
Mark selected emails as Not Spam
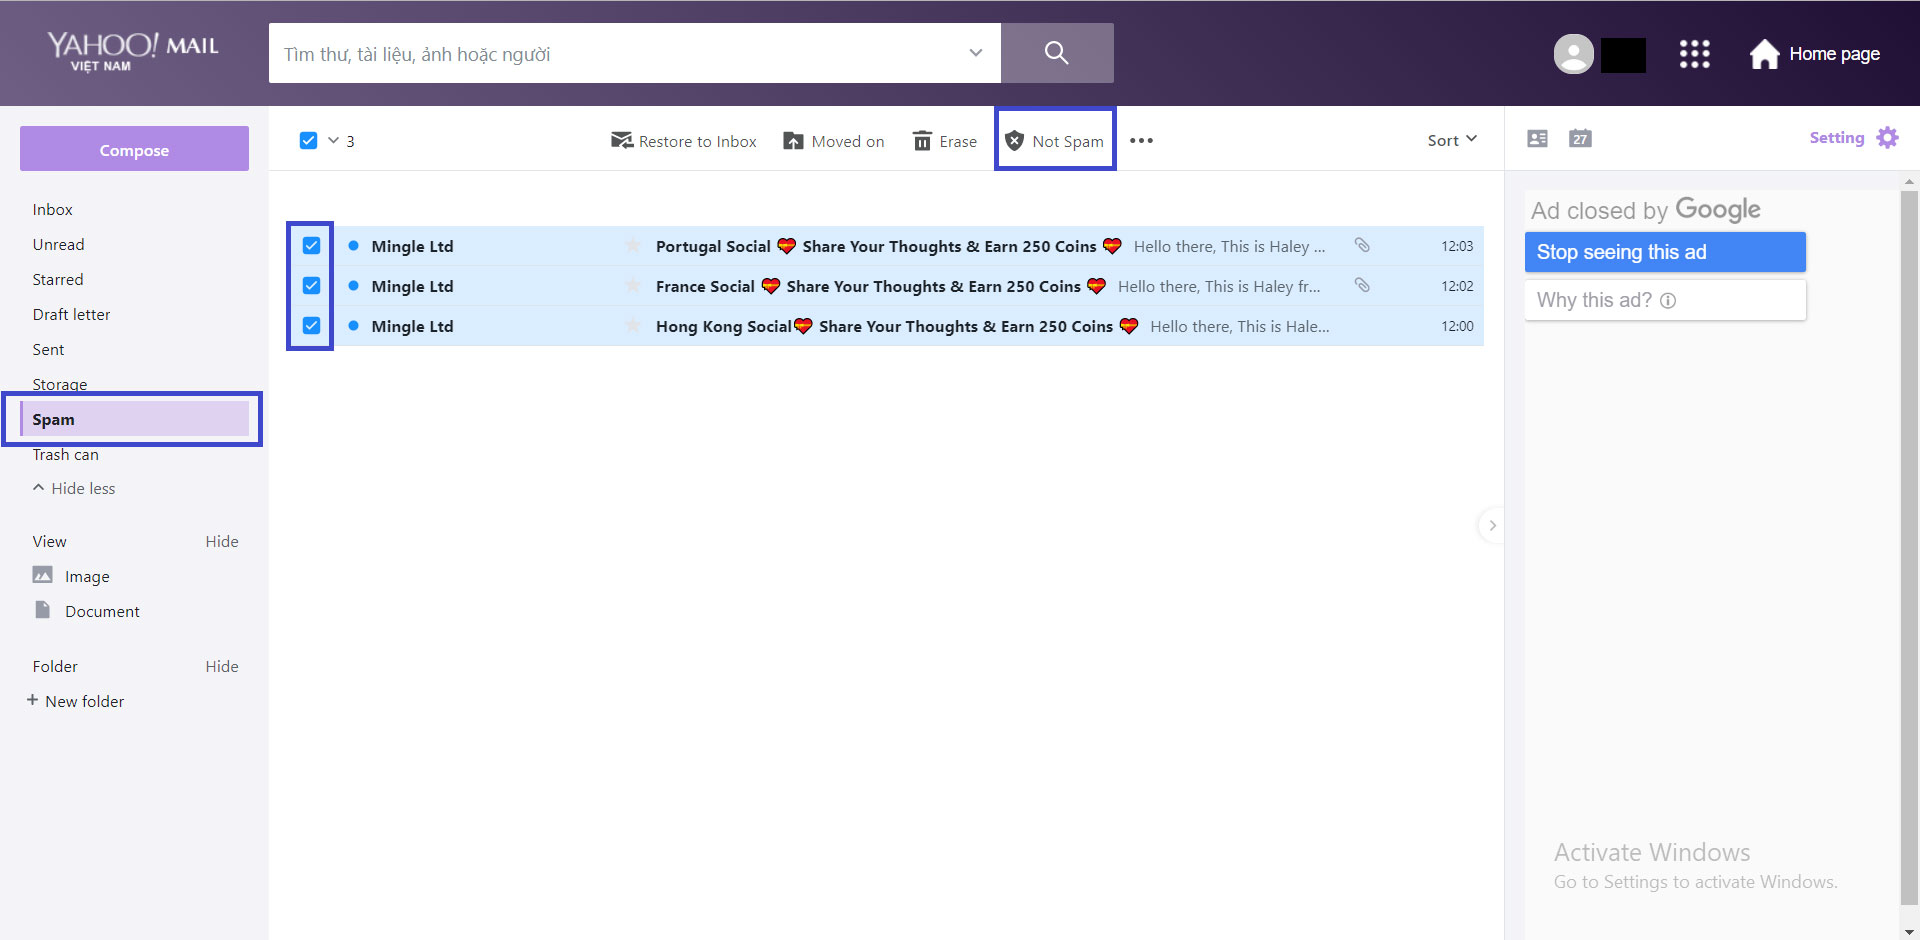click(x=1055, y=141)
